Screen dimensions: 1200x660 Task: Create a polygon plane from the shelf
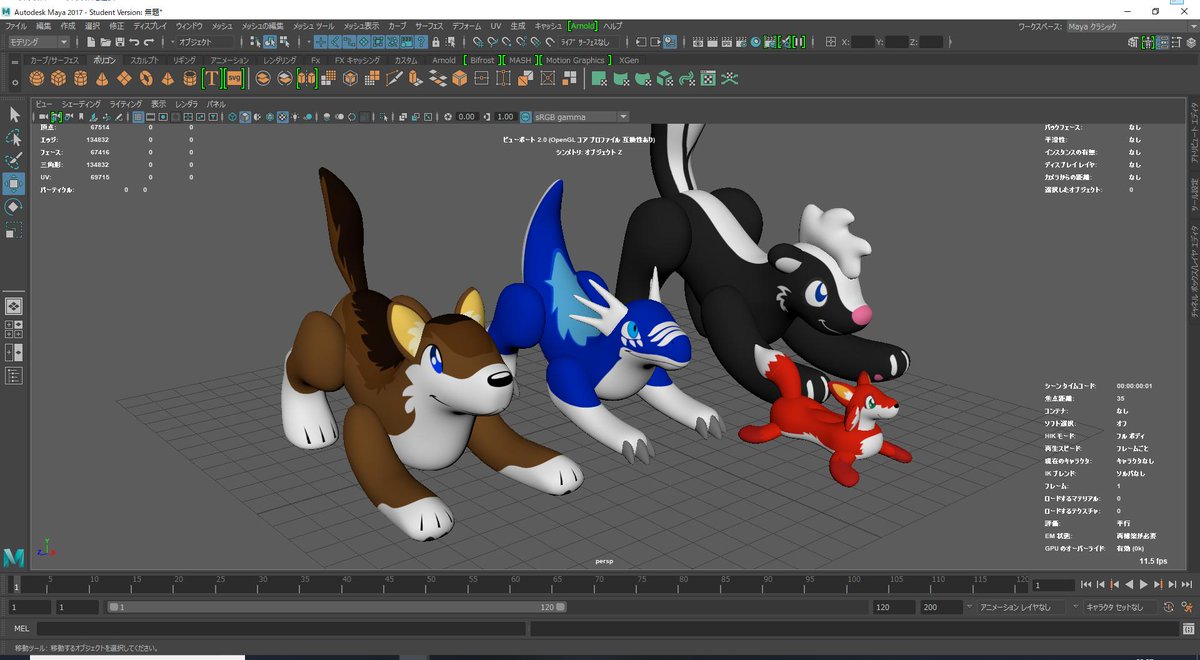[123, 78]
